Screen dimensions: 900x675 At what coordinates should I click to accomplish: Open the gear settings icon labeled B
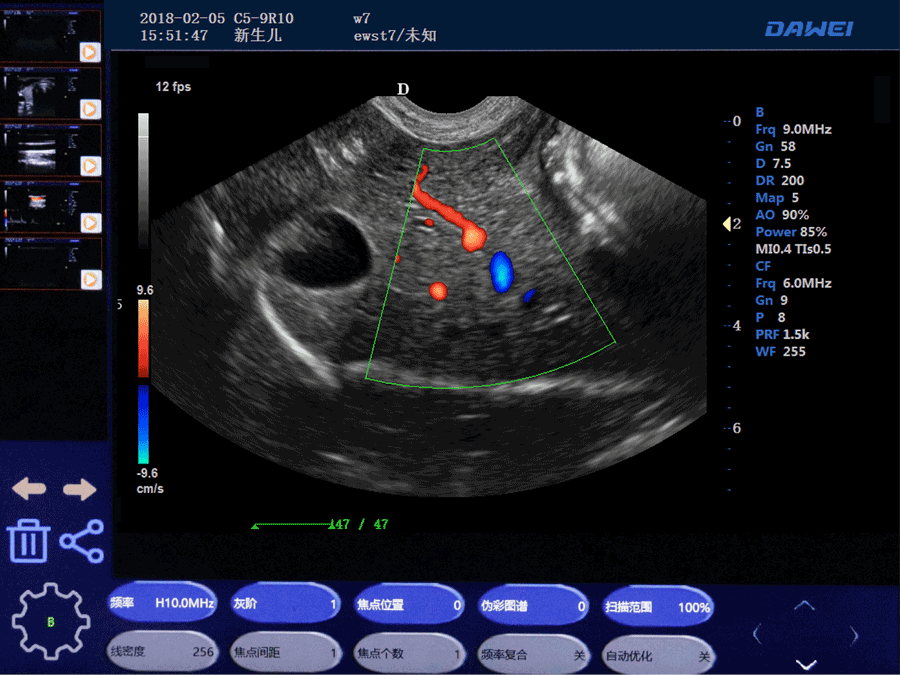click(50, 621)
